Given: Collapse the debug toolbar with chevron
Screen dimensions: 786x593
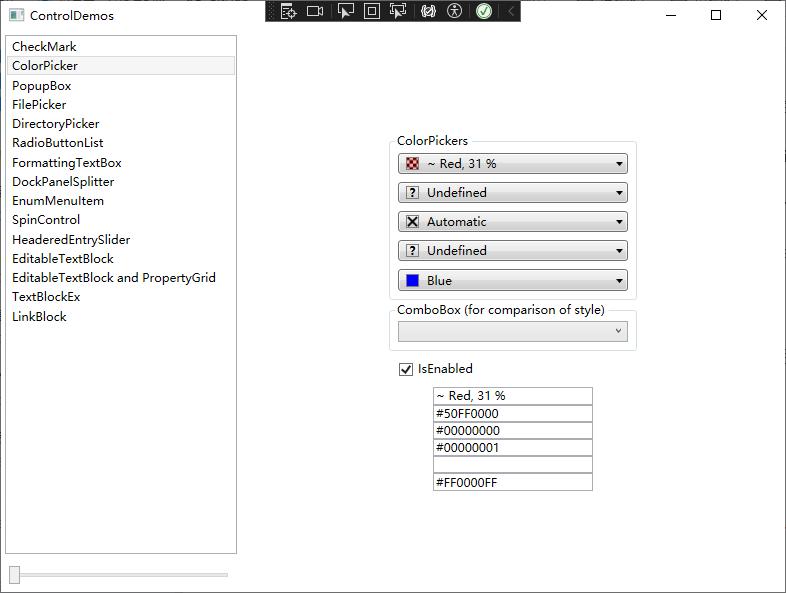Looking at the screenshot, I should point(511,11).
